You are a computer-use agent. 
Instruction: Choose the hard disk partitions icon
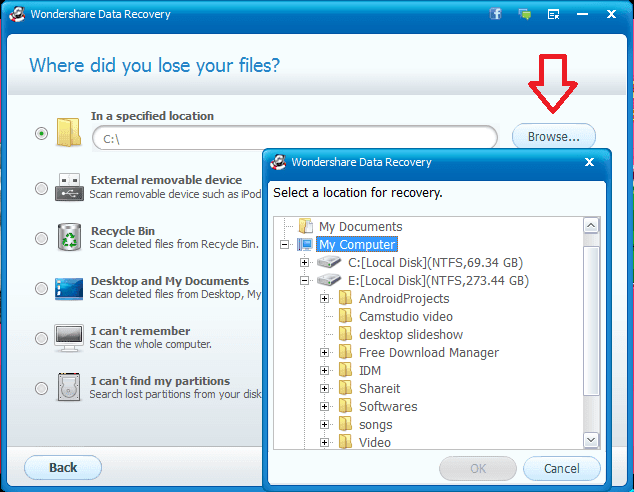click(x=69, y=387)
